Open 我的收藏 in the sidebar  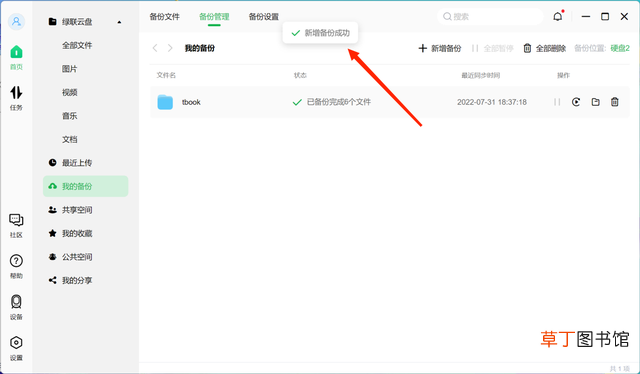pyautogui.click(x=77, y=234)
